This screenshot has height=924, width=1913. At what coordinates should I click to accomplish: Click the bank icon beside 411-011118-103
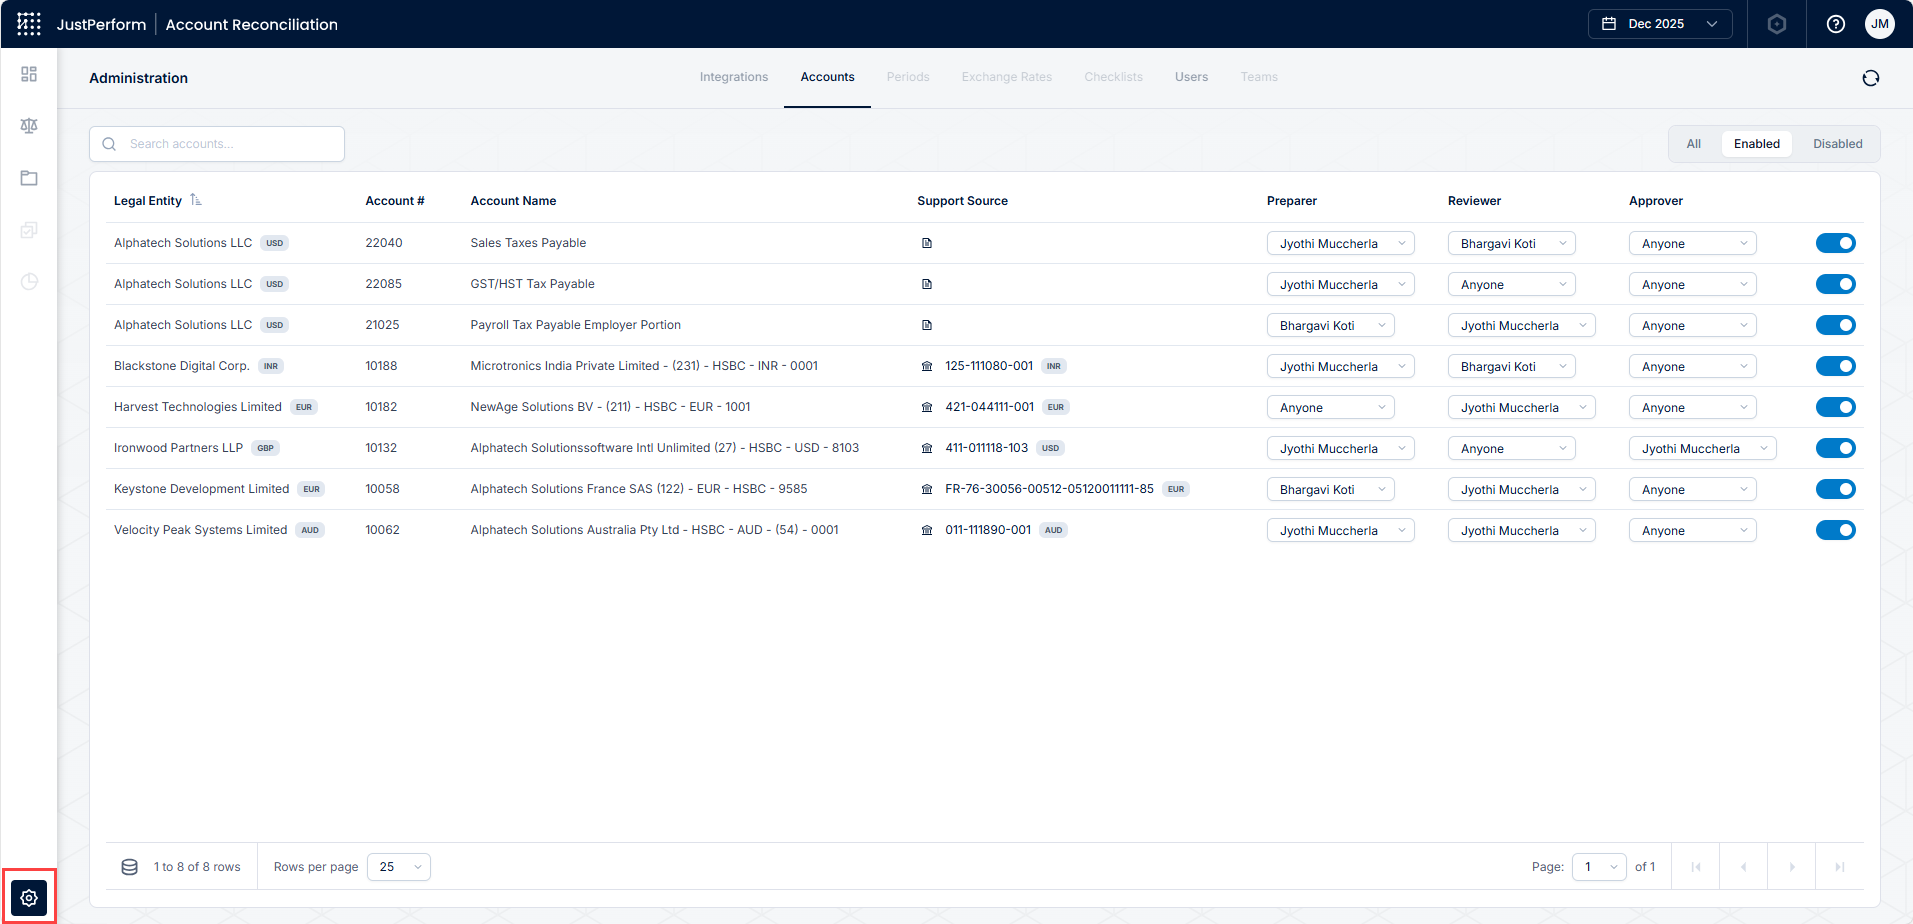[x=927, y=448]
